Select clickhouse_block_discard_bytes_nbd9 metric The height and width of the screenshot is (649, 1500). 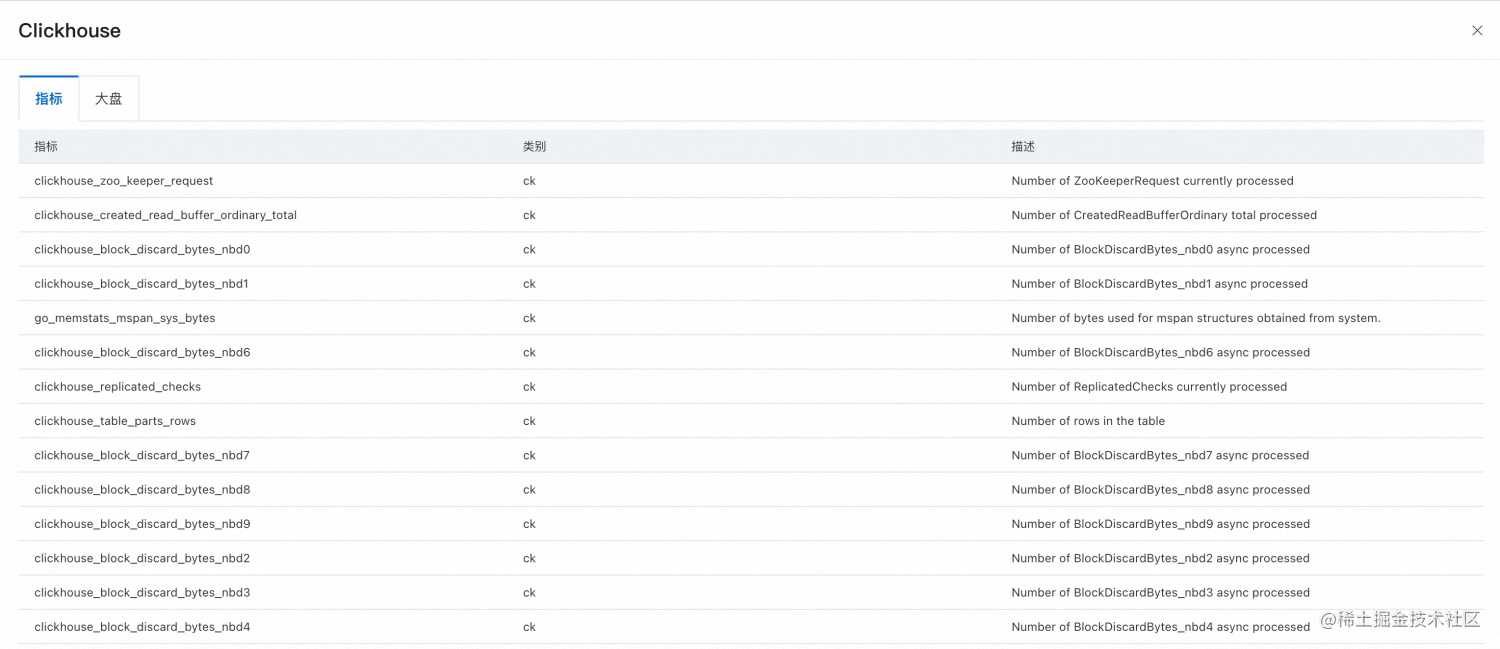coord(142,524)
